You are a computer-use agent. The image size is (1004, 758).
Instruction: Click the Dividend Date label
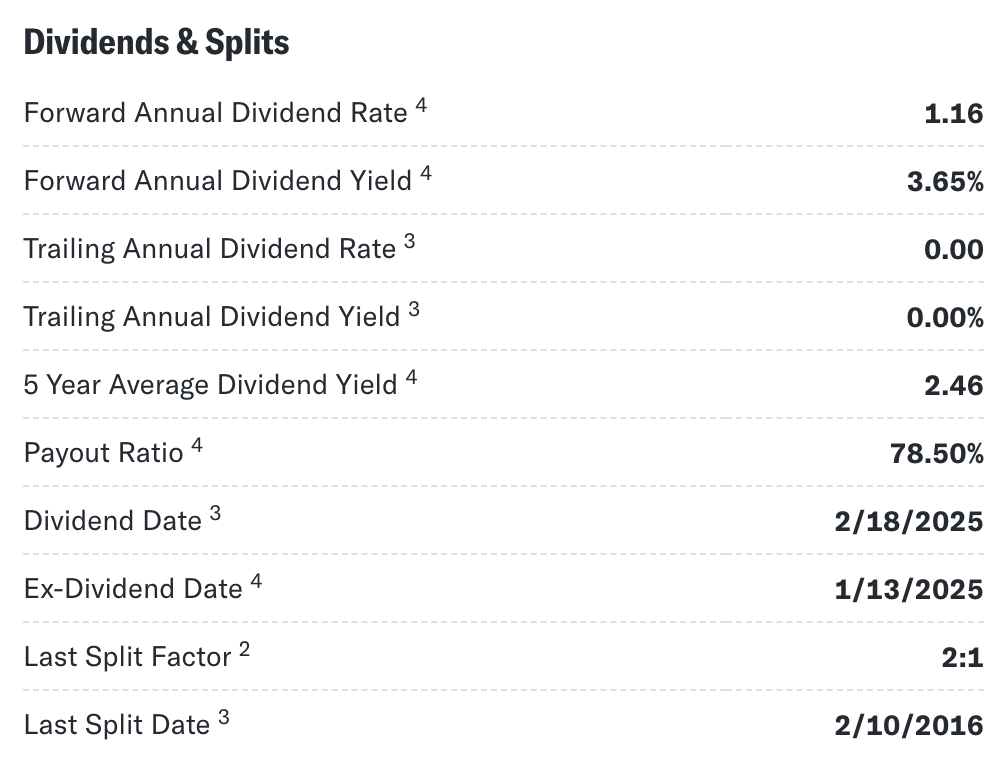tap(113, 520)
